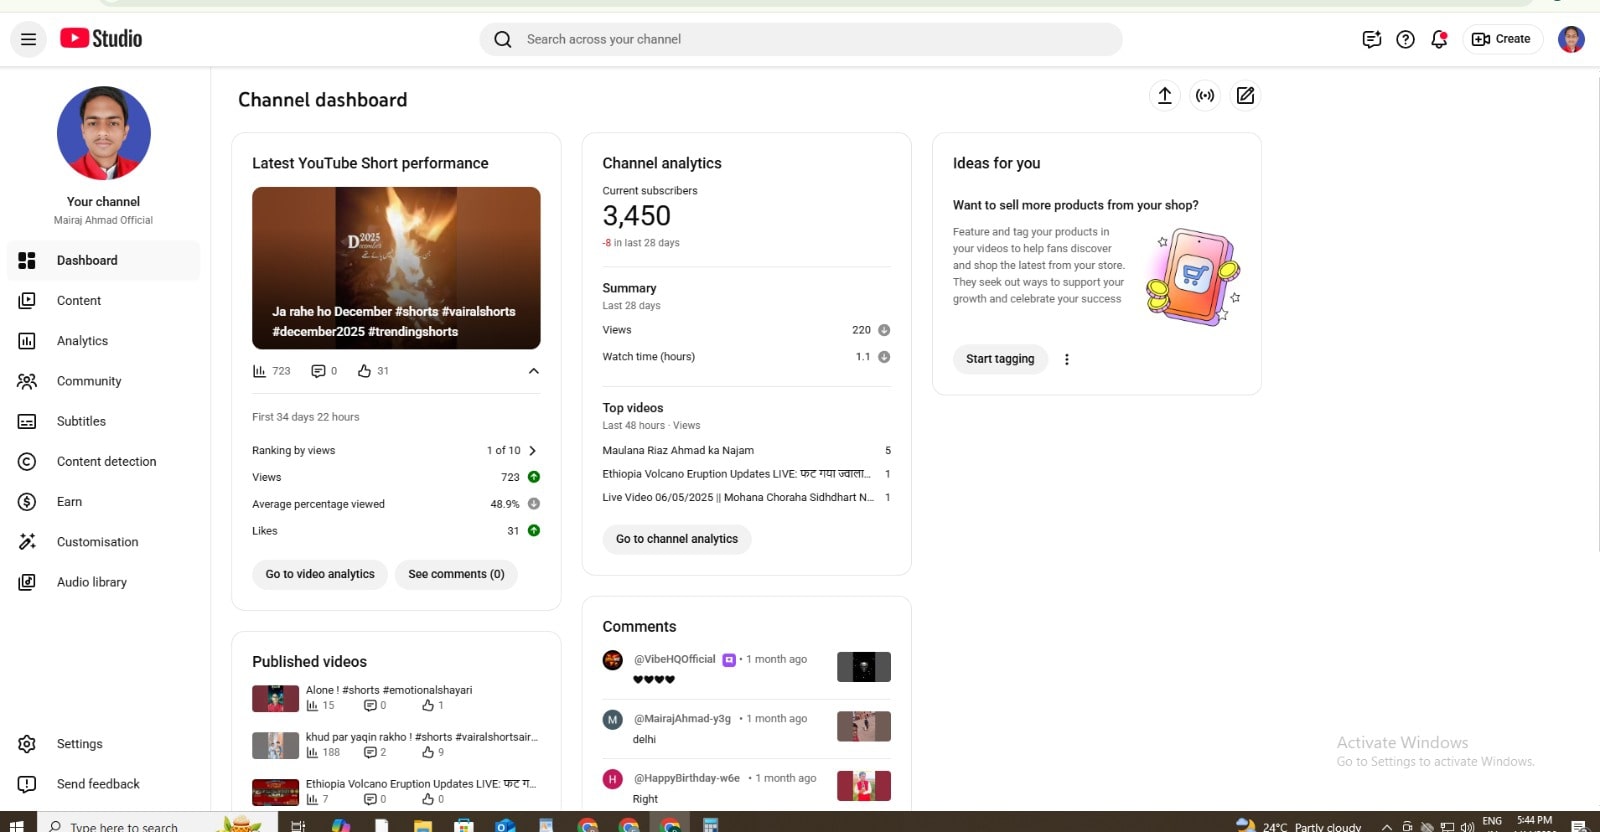Click the channel profile picture in the sidebar
Screen dimensions: 1600x832
(104, 133)
